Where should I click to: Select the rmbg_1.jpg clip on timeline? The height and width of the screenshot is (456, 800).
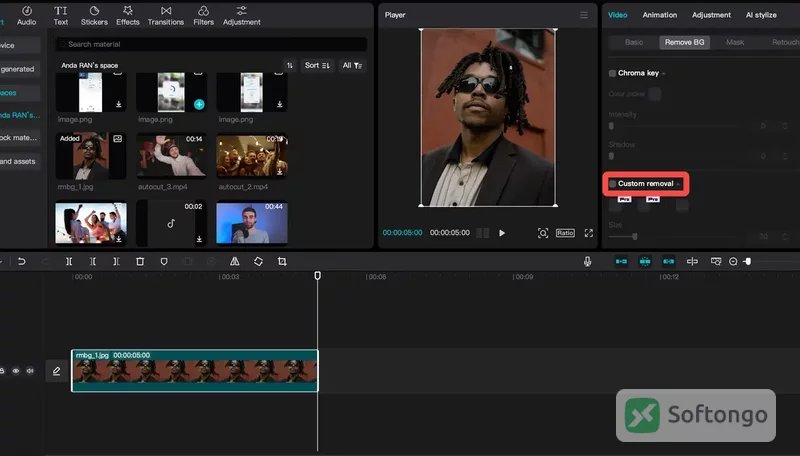(x=195, y=371)
